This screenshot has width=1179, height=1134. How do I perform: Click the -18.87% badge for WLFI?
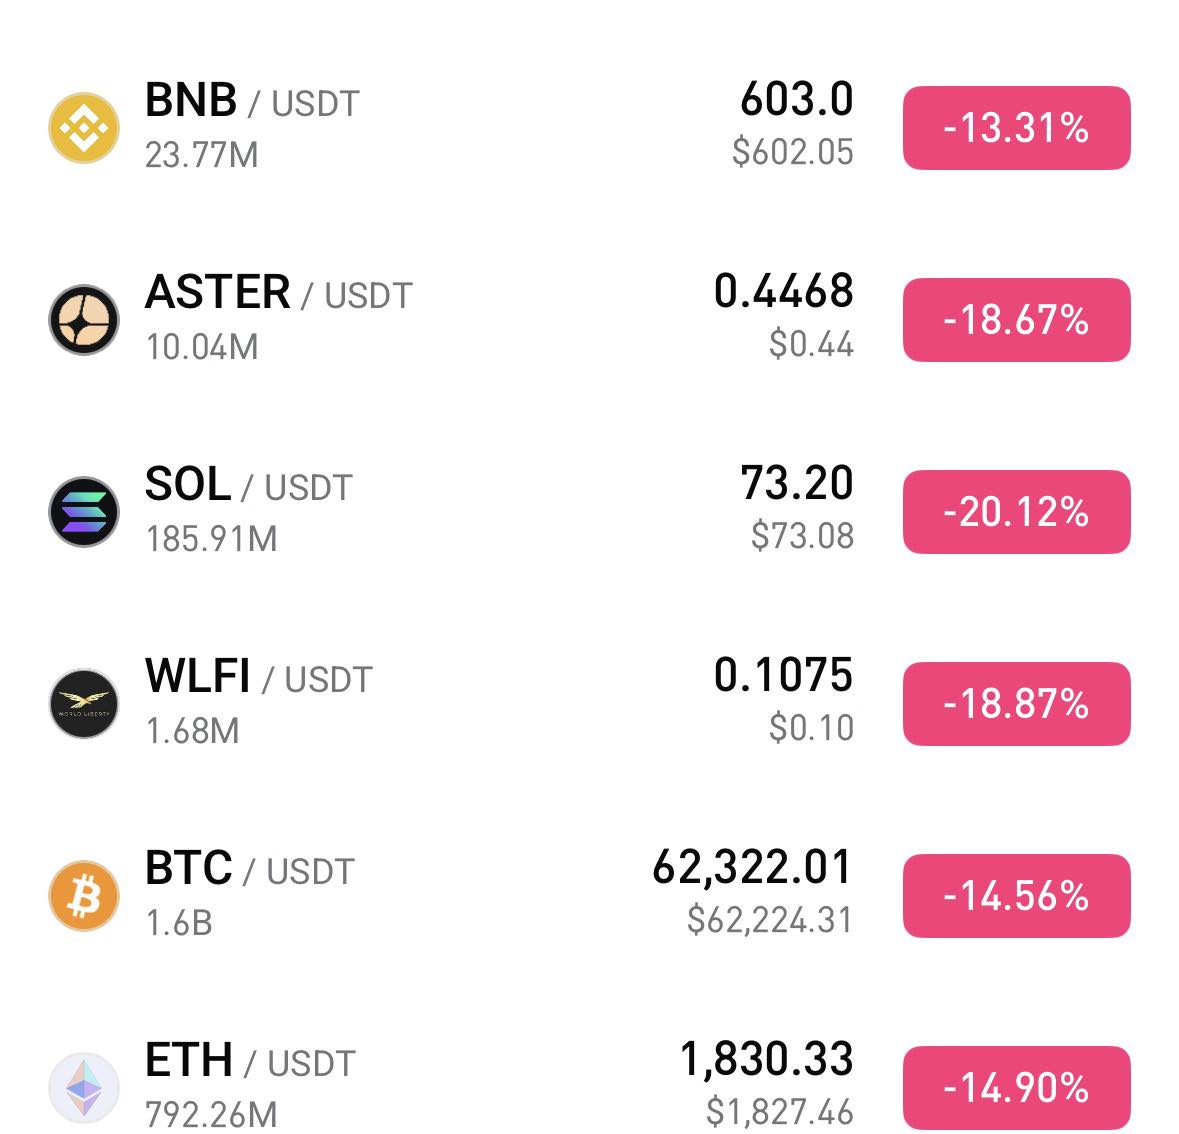1016,704
